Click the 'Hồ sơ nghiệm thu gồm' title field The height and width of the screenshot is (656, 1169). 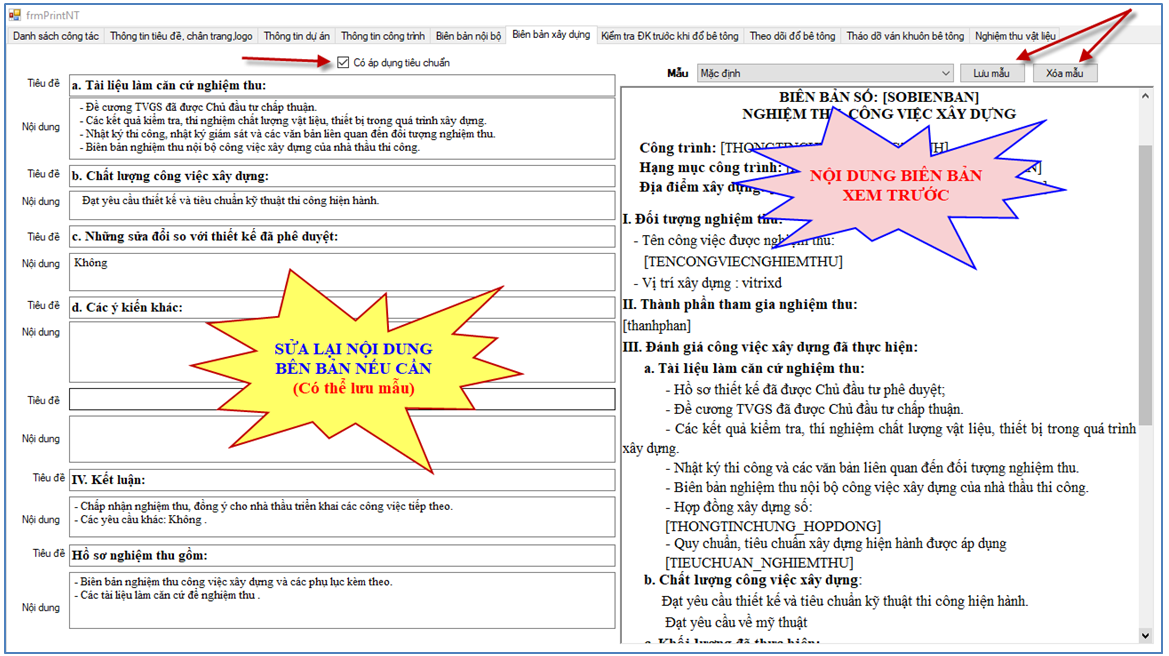[x=342, y=555]
